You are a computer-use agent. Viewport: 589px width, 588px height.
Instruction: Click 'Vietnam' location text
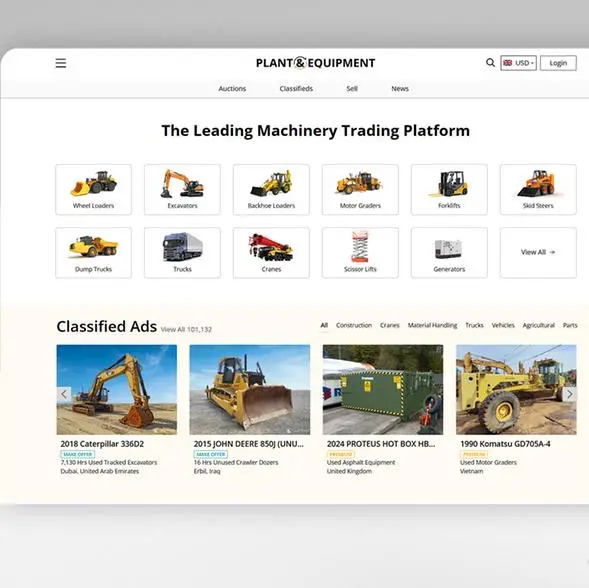pos(472,471)
